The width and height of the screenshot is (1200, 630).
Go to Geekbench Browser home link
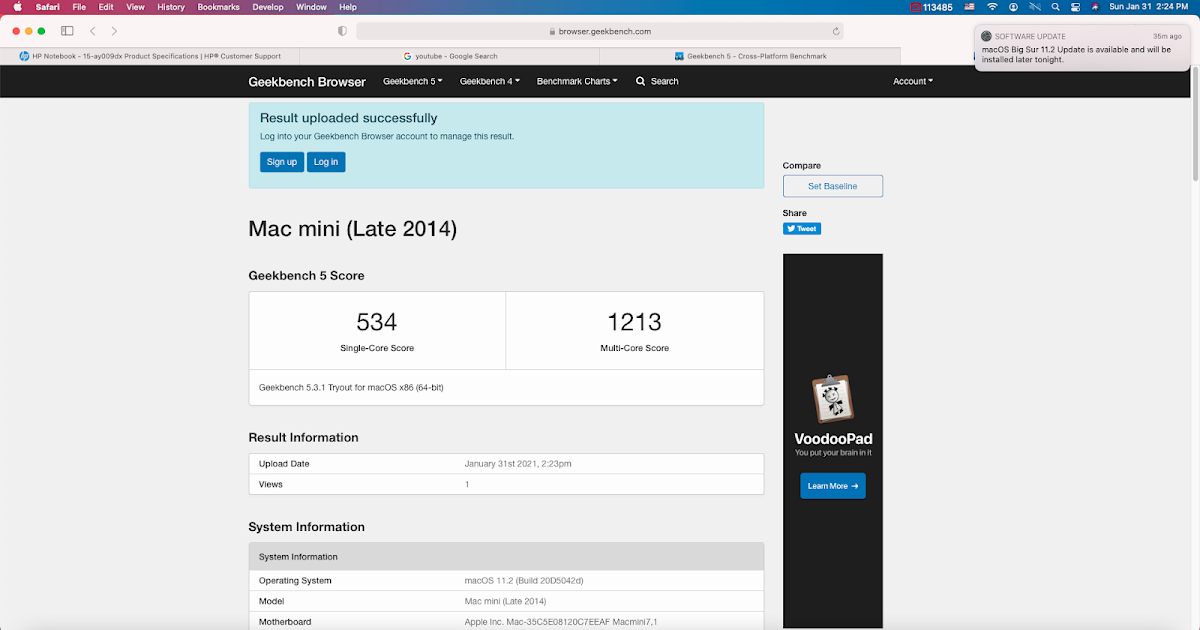[307, 81]
